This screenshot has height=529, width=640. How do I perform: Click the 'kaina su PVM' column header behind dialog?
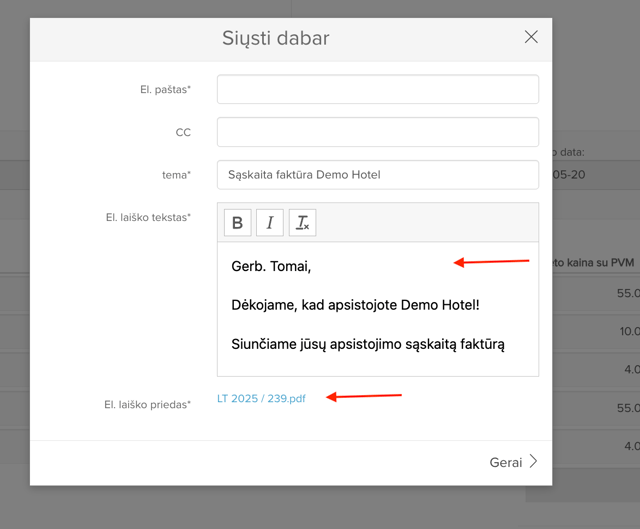pyautogui.click(x=600, y=262)
